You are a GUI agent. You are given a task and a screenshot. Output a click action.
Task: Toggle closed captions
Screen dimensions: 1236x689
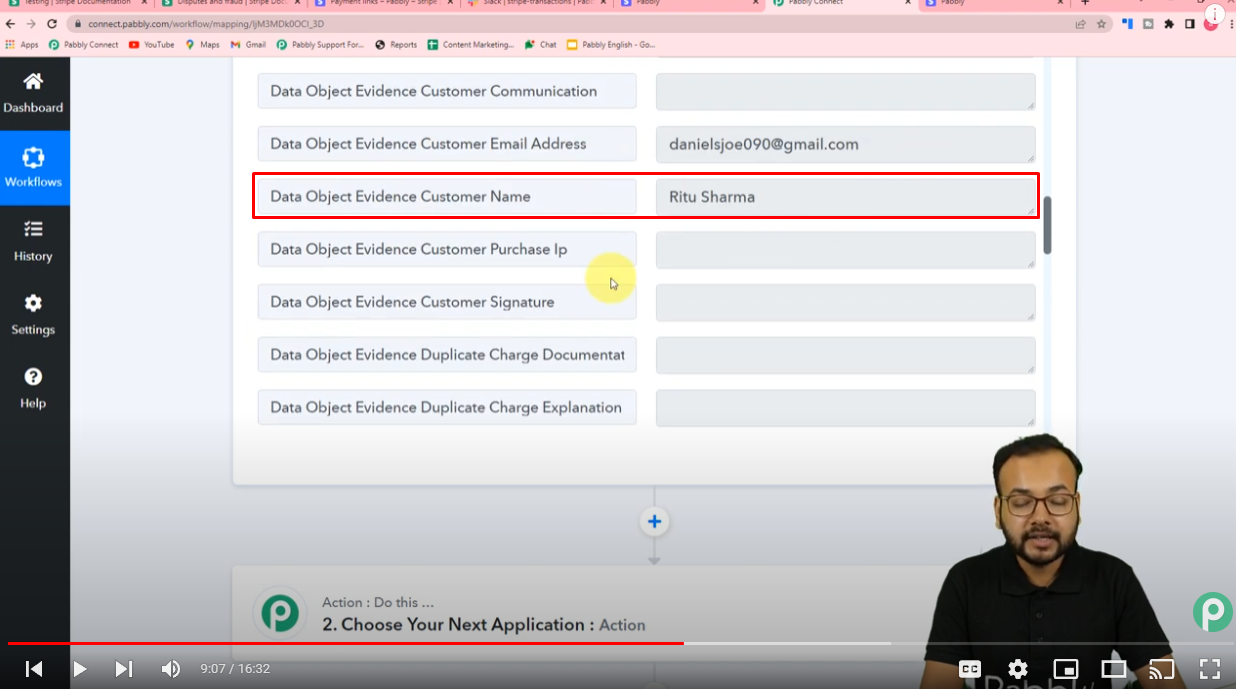(970, 669)
